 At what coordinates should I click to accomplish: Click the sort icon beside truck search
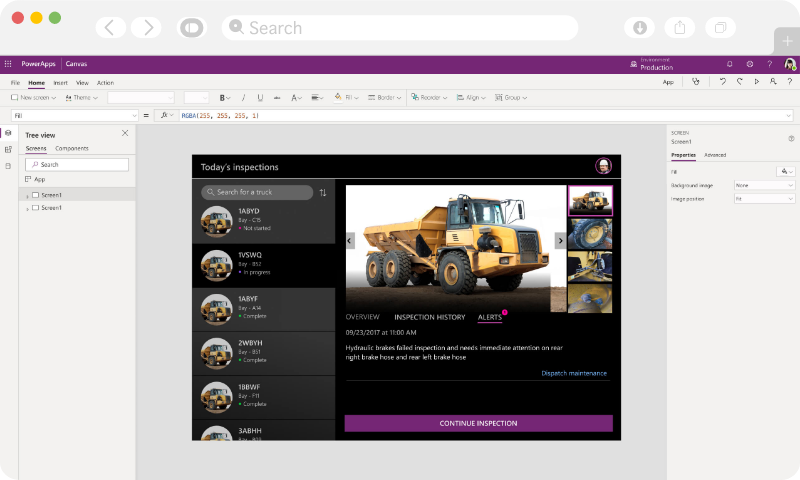[x=323, y=192]
